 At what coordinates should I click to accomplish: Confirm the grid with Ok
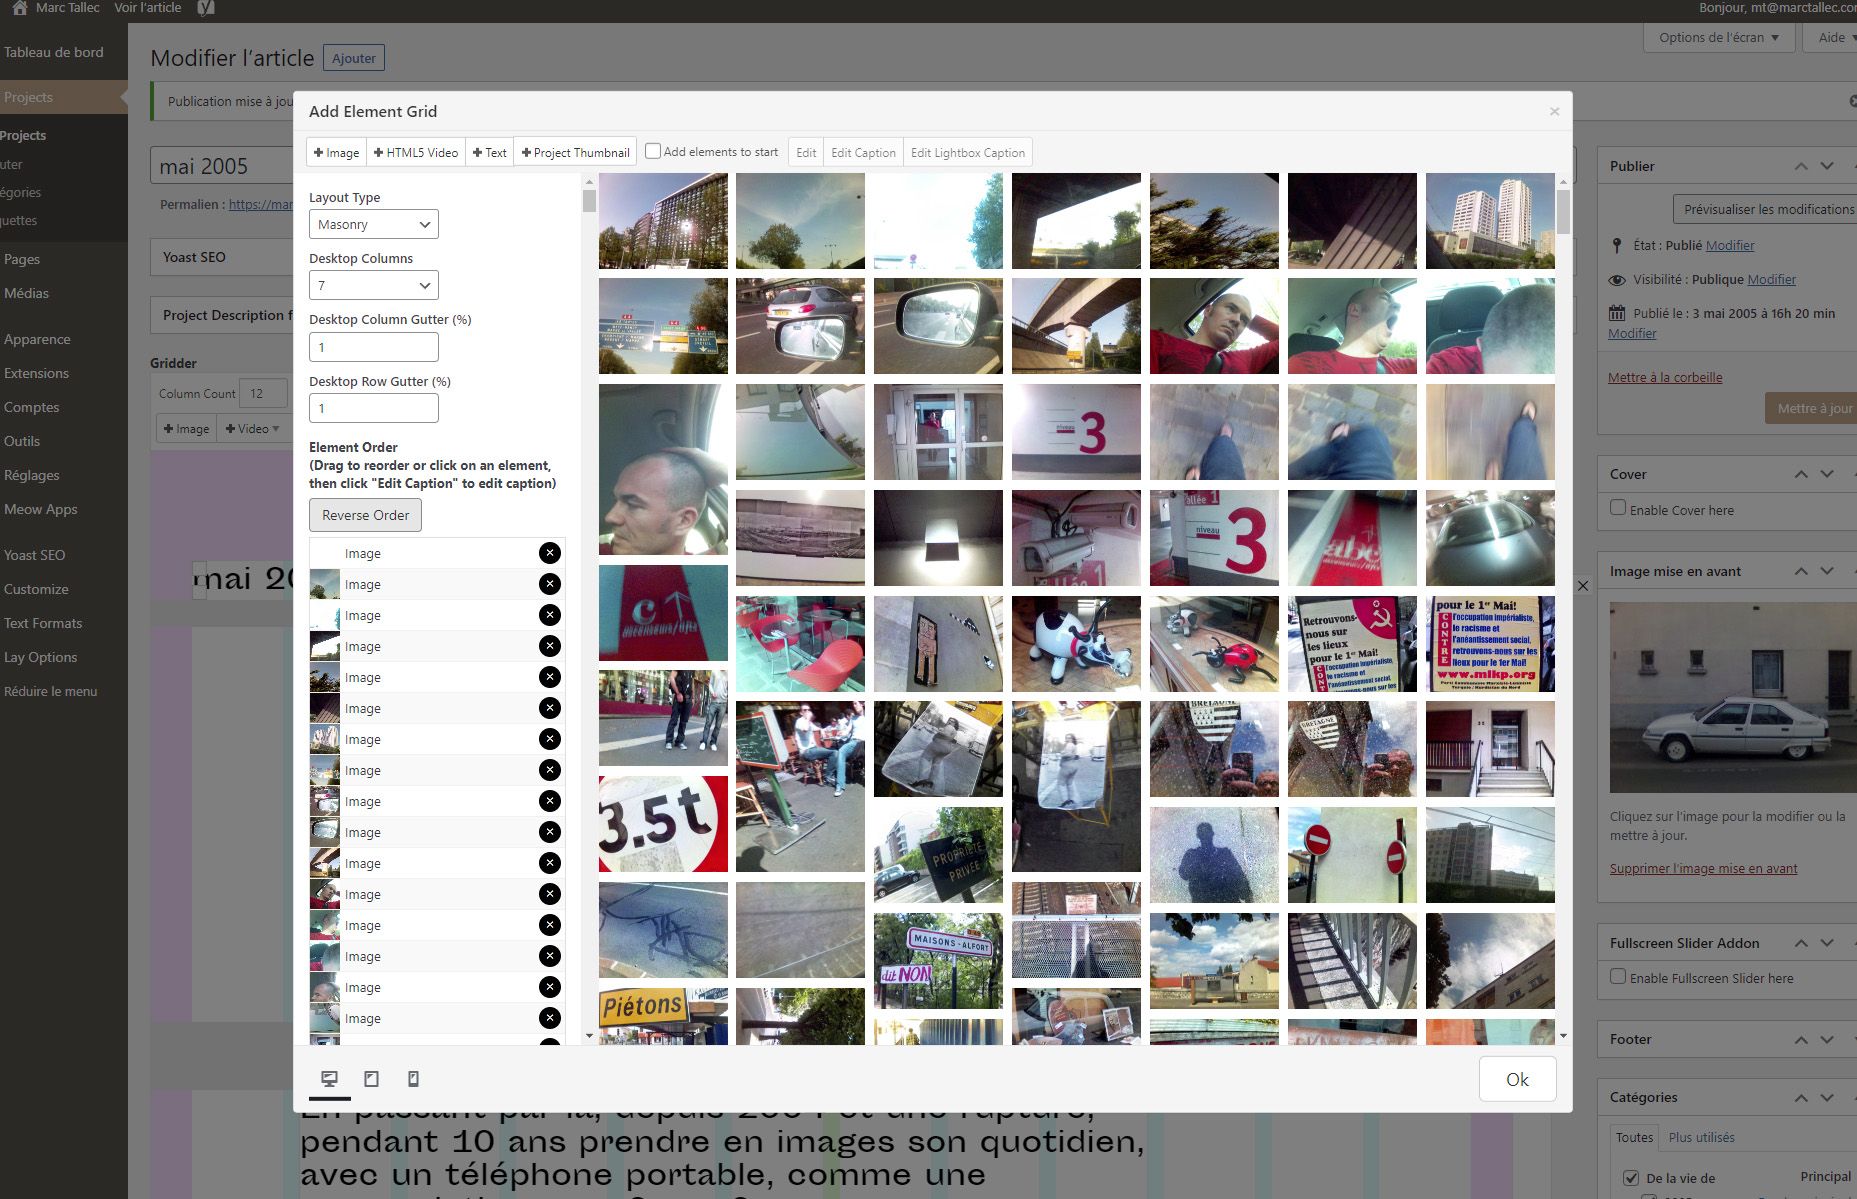point(1517,1079)
